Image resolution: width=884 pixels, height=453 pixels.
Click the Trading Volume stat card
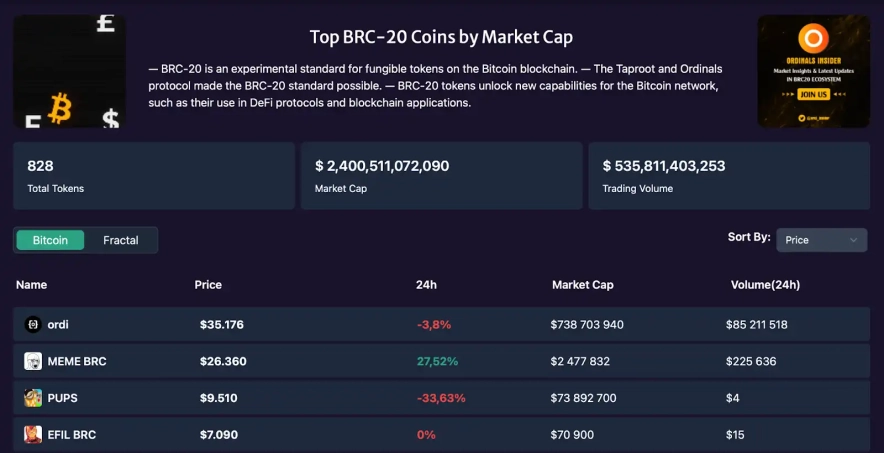[x=729, y=176]
